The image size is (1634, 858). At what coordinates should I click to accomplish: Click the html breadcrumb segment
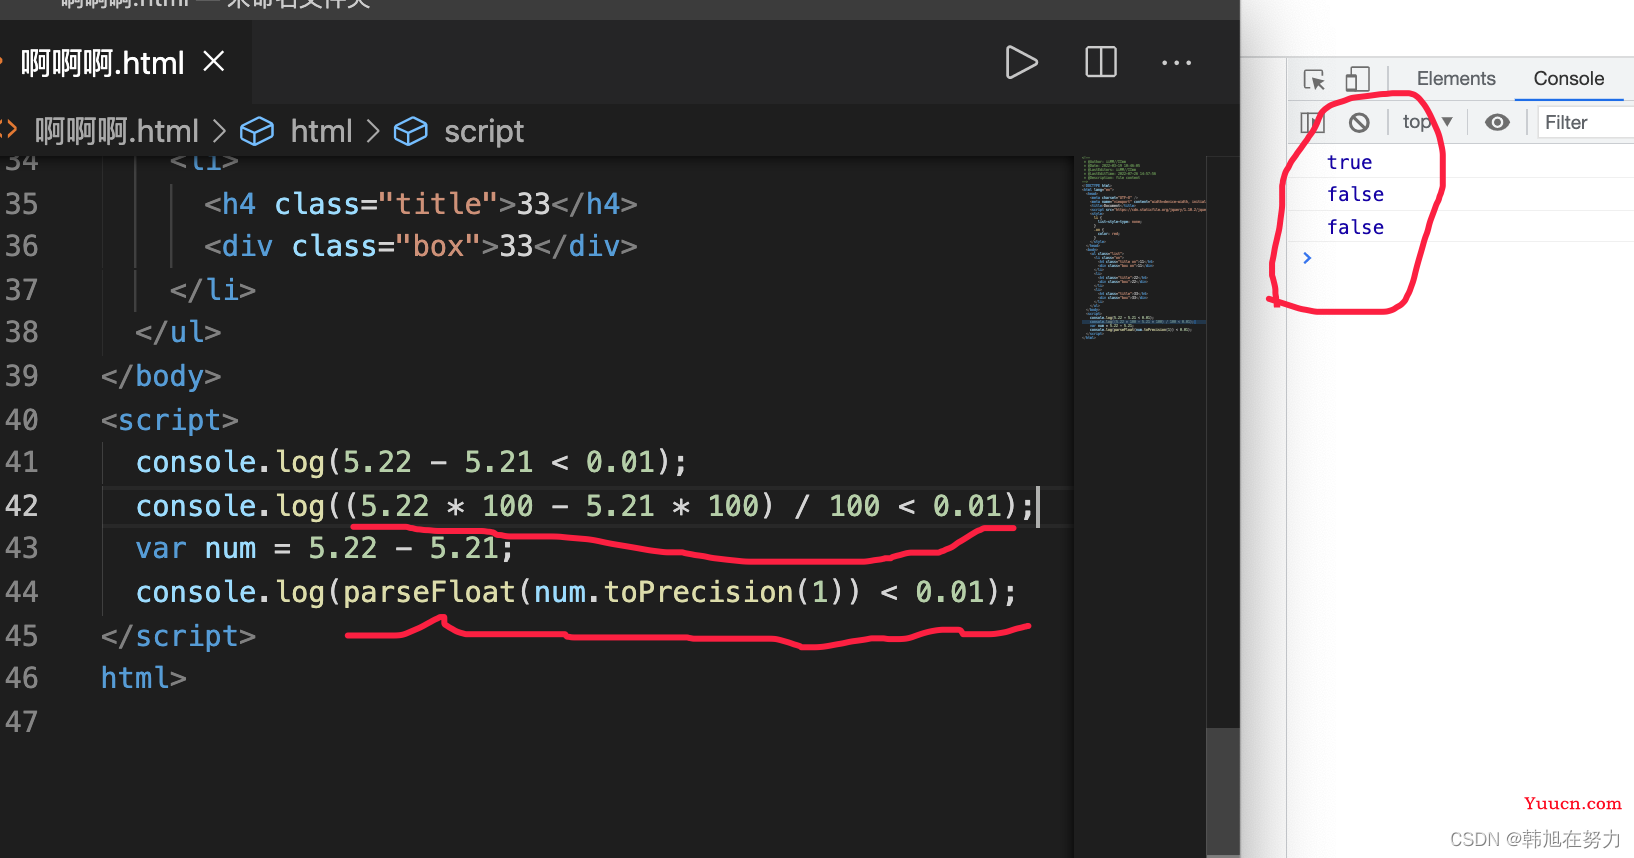pyautogui.click(x=321, y=131)
